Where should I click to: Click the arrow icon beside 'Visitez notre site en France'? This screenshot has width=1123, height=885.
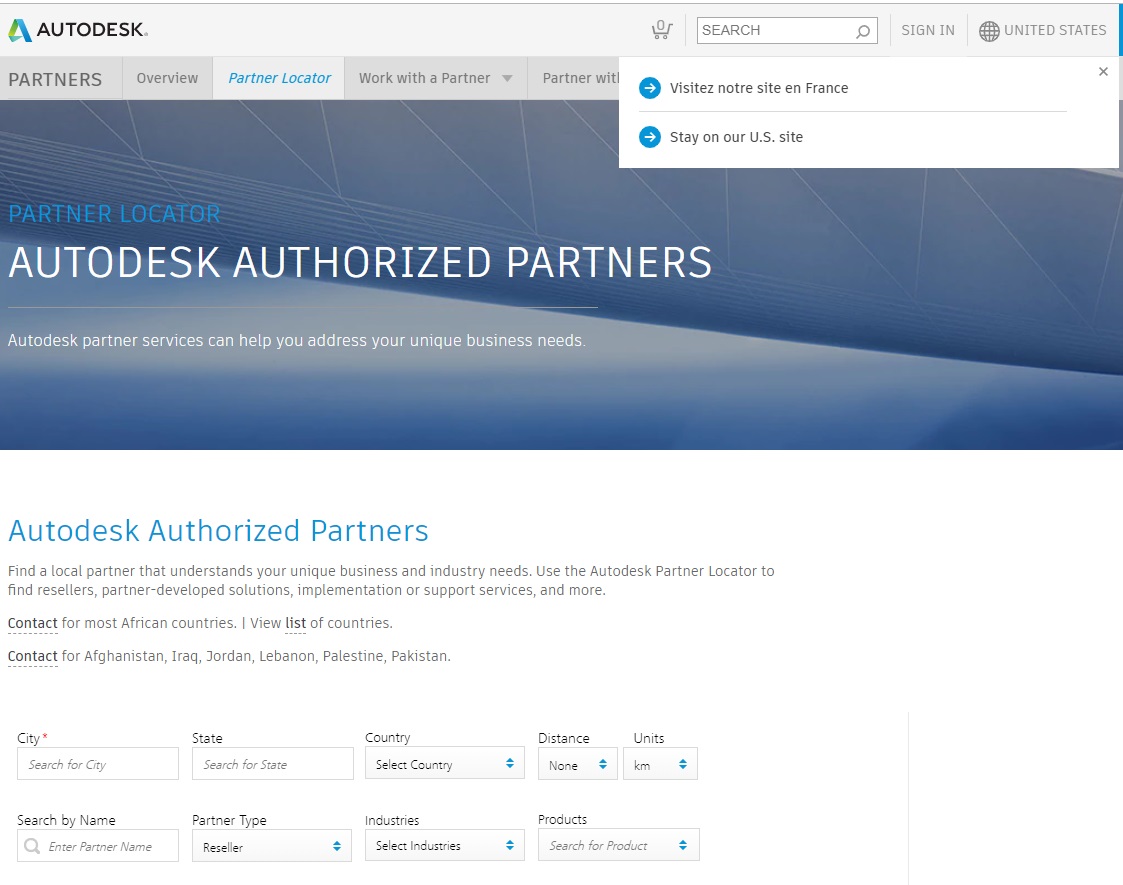click(x=650, y=88)
